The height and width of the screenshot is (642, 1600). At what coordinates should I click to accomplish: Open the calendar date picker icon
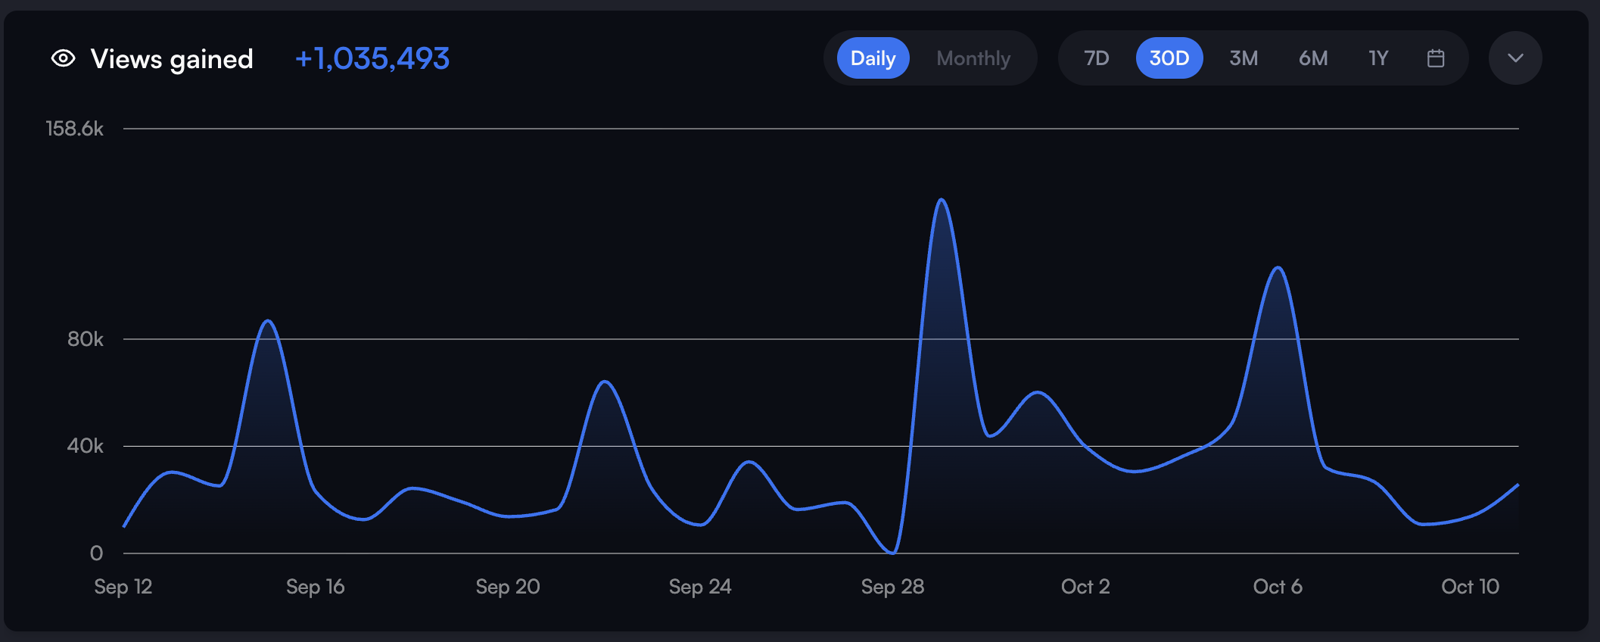[x=1435, y=58]
